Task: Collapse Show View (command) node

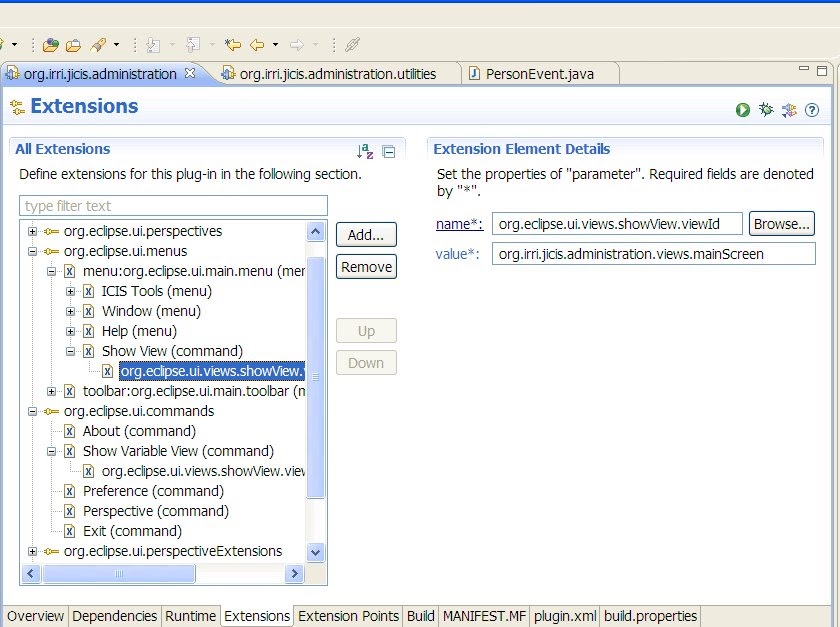Action: [70, 352]
